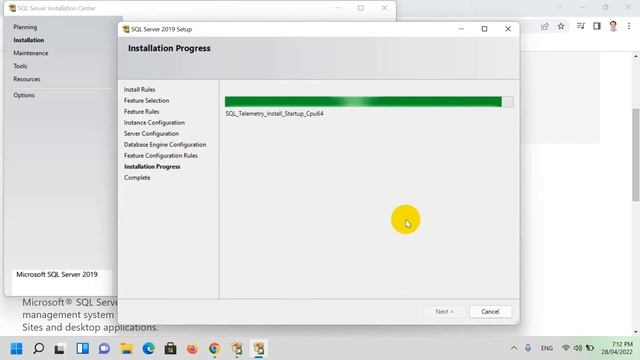Open Wi-Fi network tray icon

[566, 348]
